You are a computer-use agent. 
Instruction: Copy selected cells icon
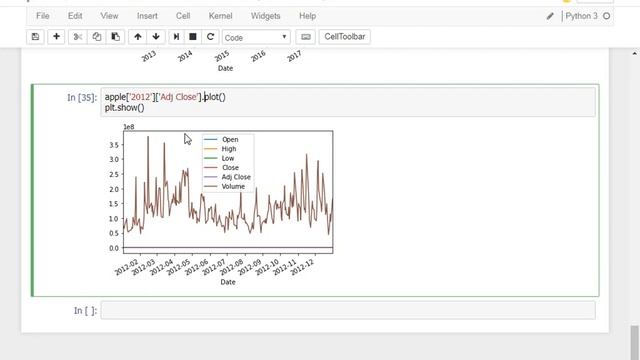pos(96,37)
